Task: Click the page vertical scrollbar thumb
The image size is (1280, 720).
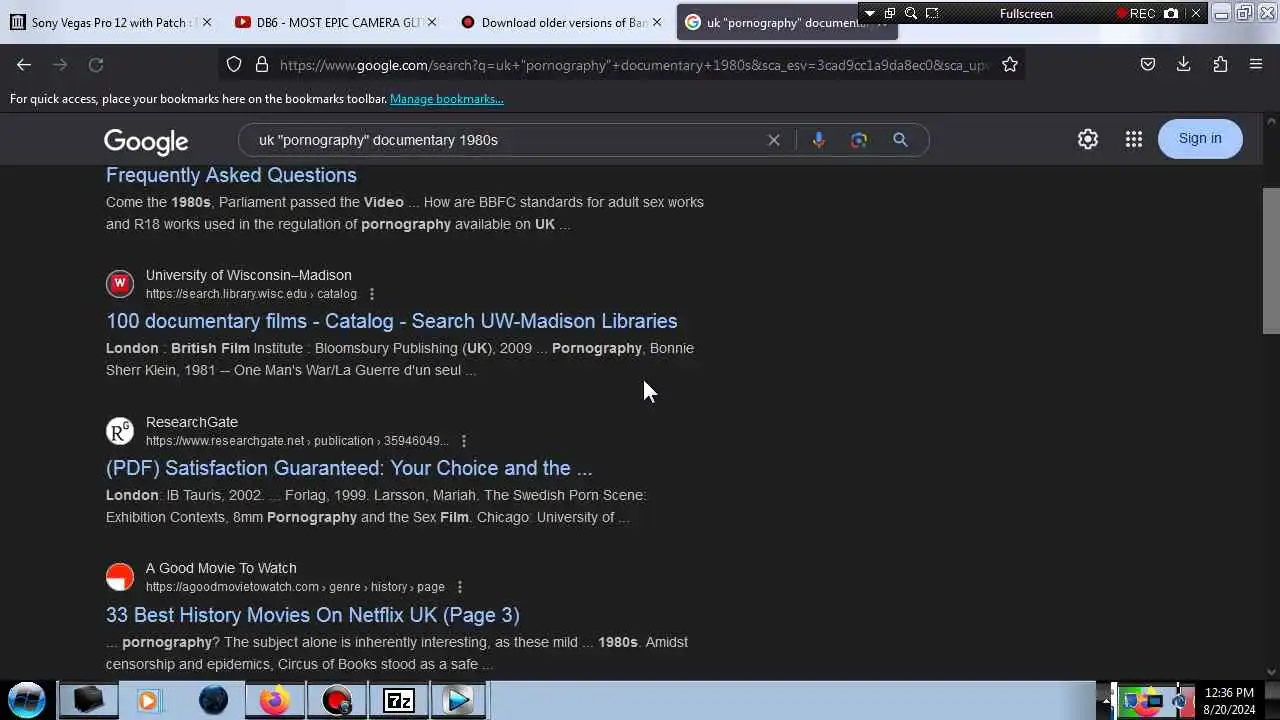Action: click(x=1271, y=260)
